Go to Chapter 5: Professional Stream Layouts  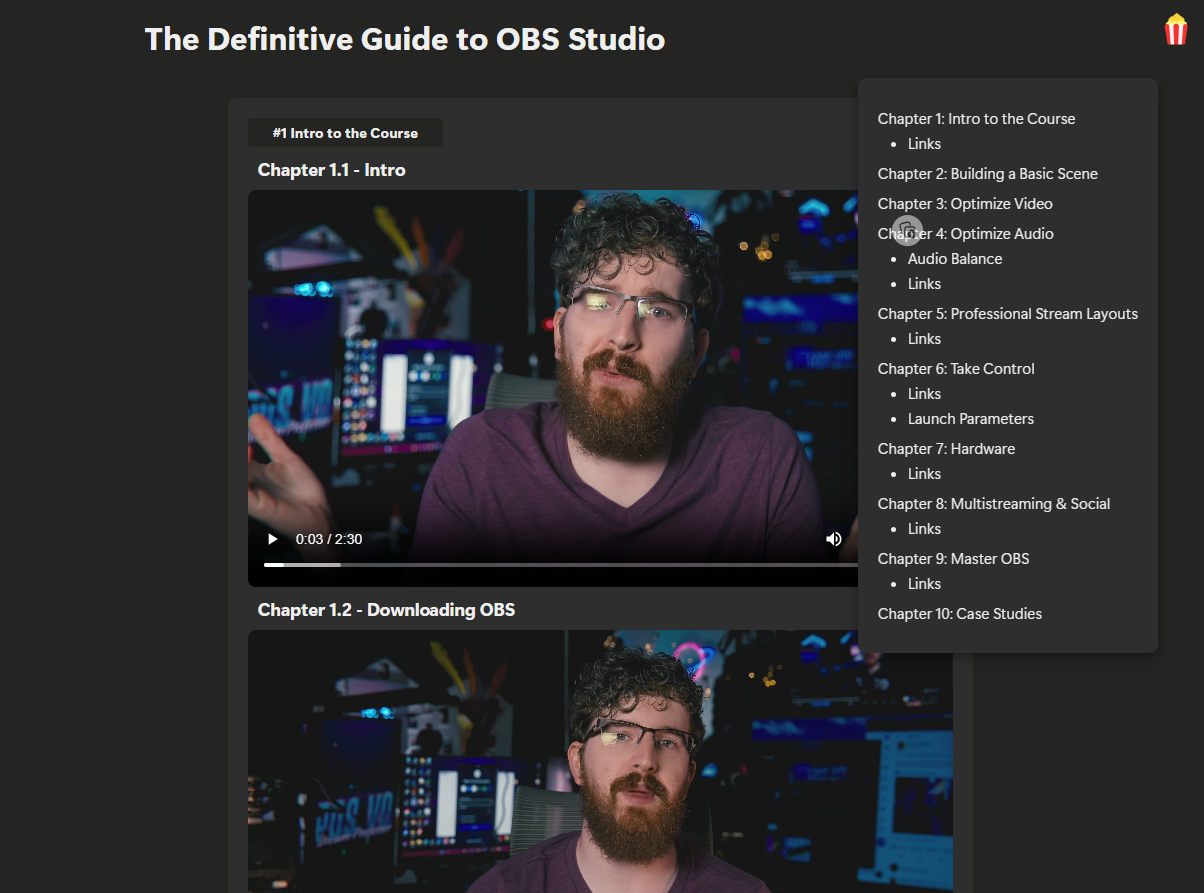pos(1008,314)
